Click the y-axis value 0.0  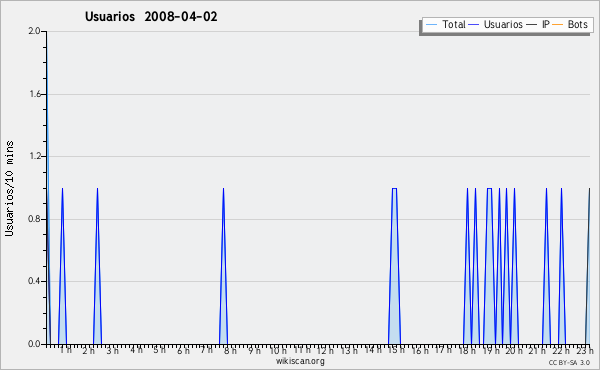[x=34, y=344]
